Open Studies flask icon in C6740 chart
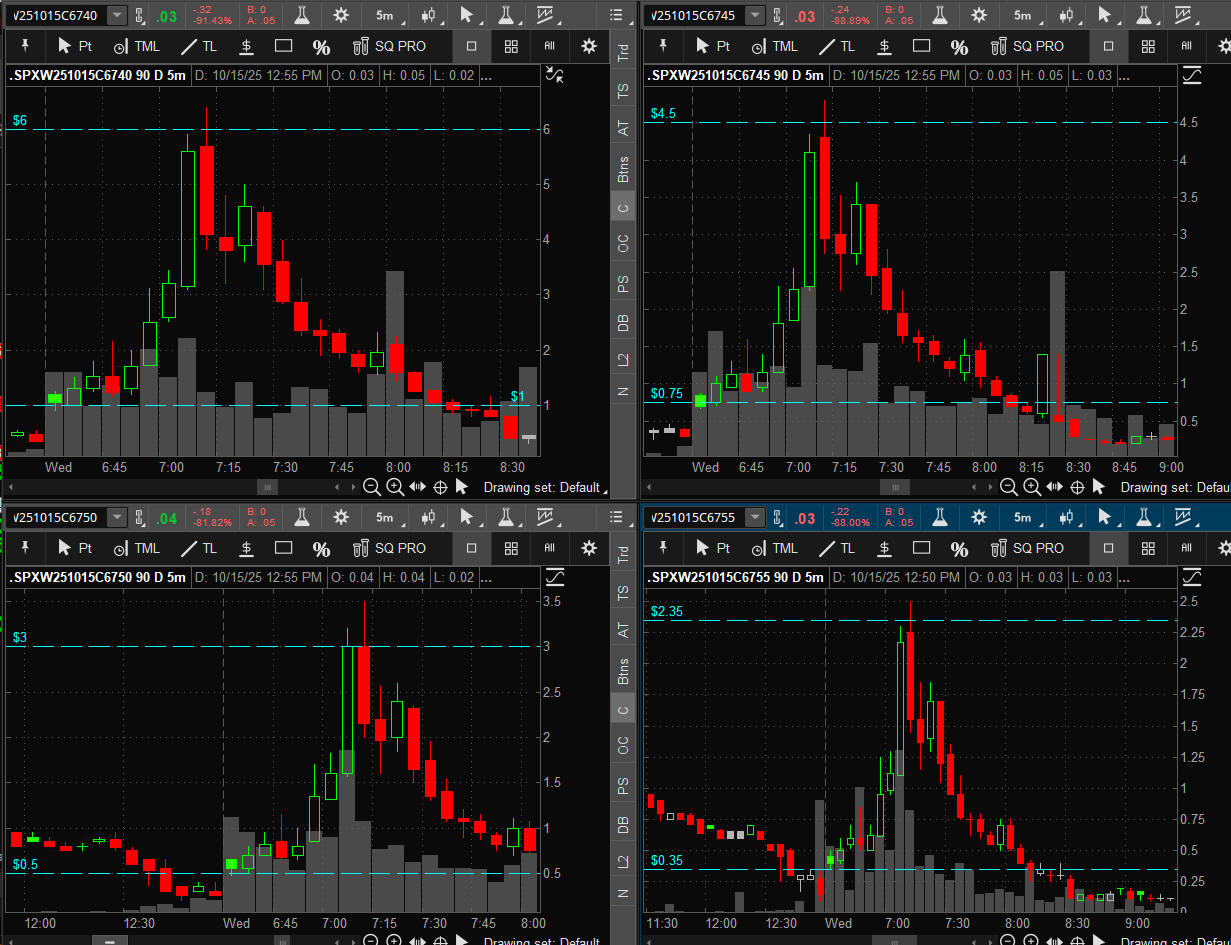 (301, 15)
